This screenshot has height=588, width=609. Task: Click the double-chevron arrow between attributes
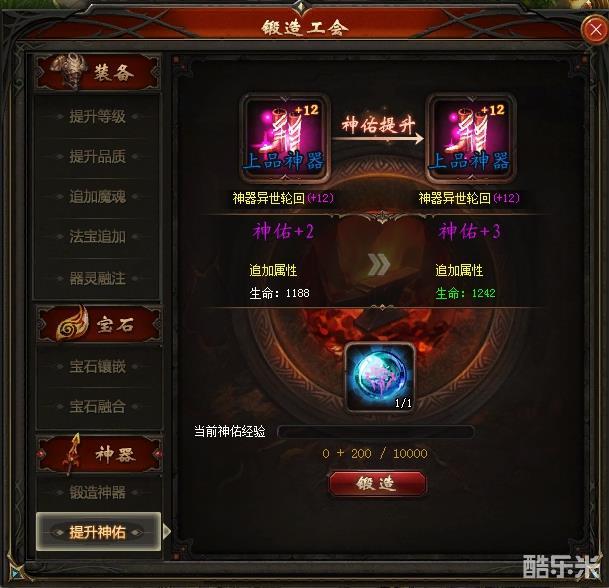click(x=379, y=265)
